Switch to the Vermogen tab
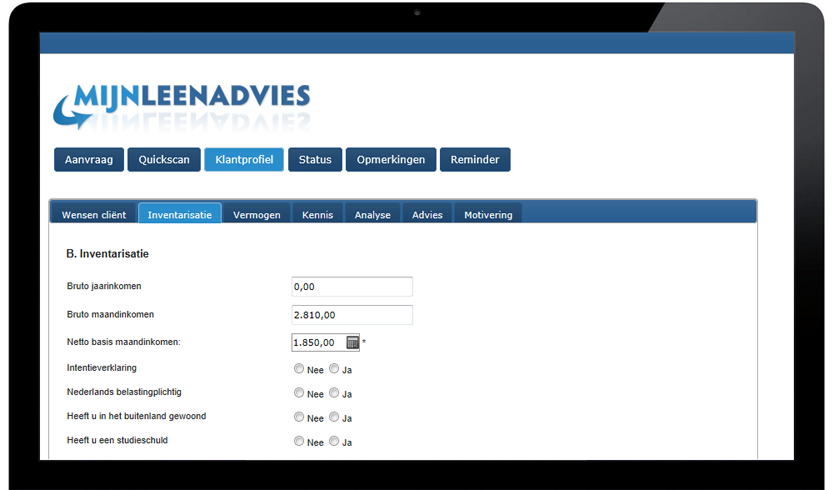 [257, 214]
